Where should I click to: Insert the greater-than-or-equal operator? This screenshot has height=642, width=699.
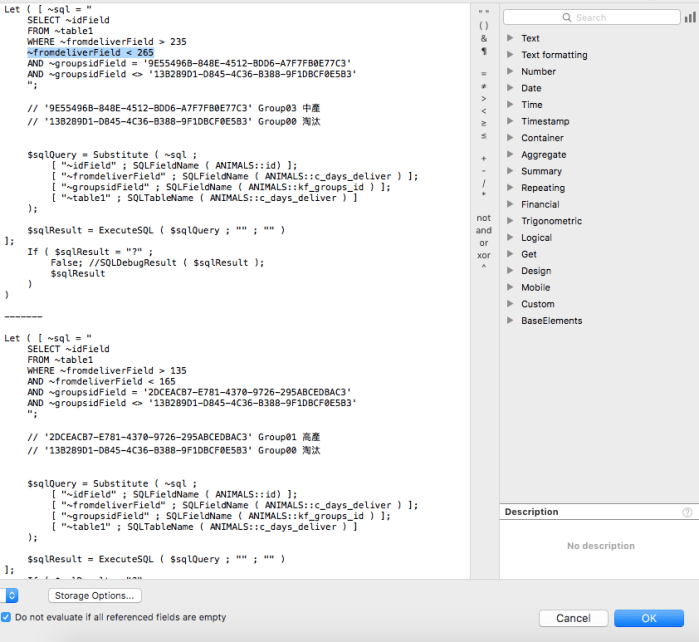484,123
